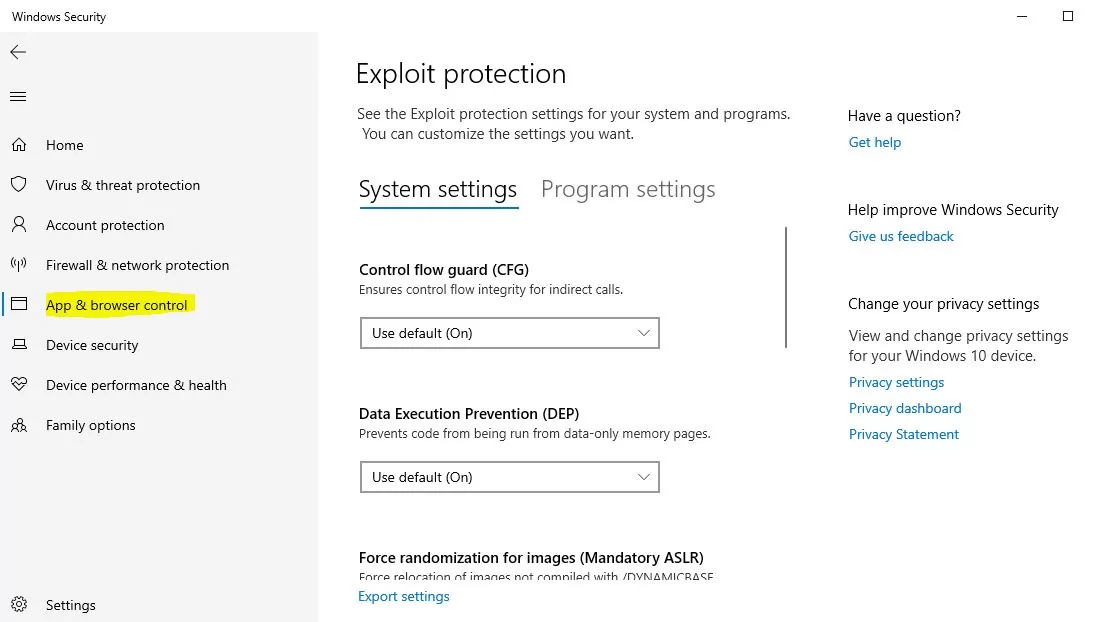Viewport: 1104px width, 622px height.
Task: Click the Control flow guard (CFG) label
Action: click(444, 270)
